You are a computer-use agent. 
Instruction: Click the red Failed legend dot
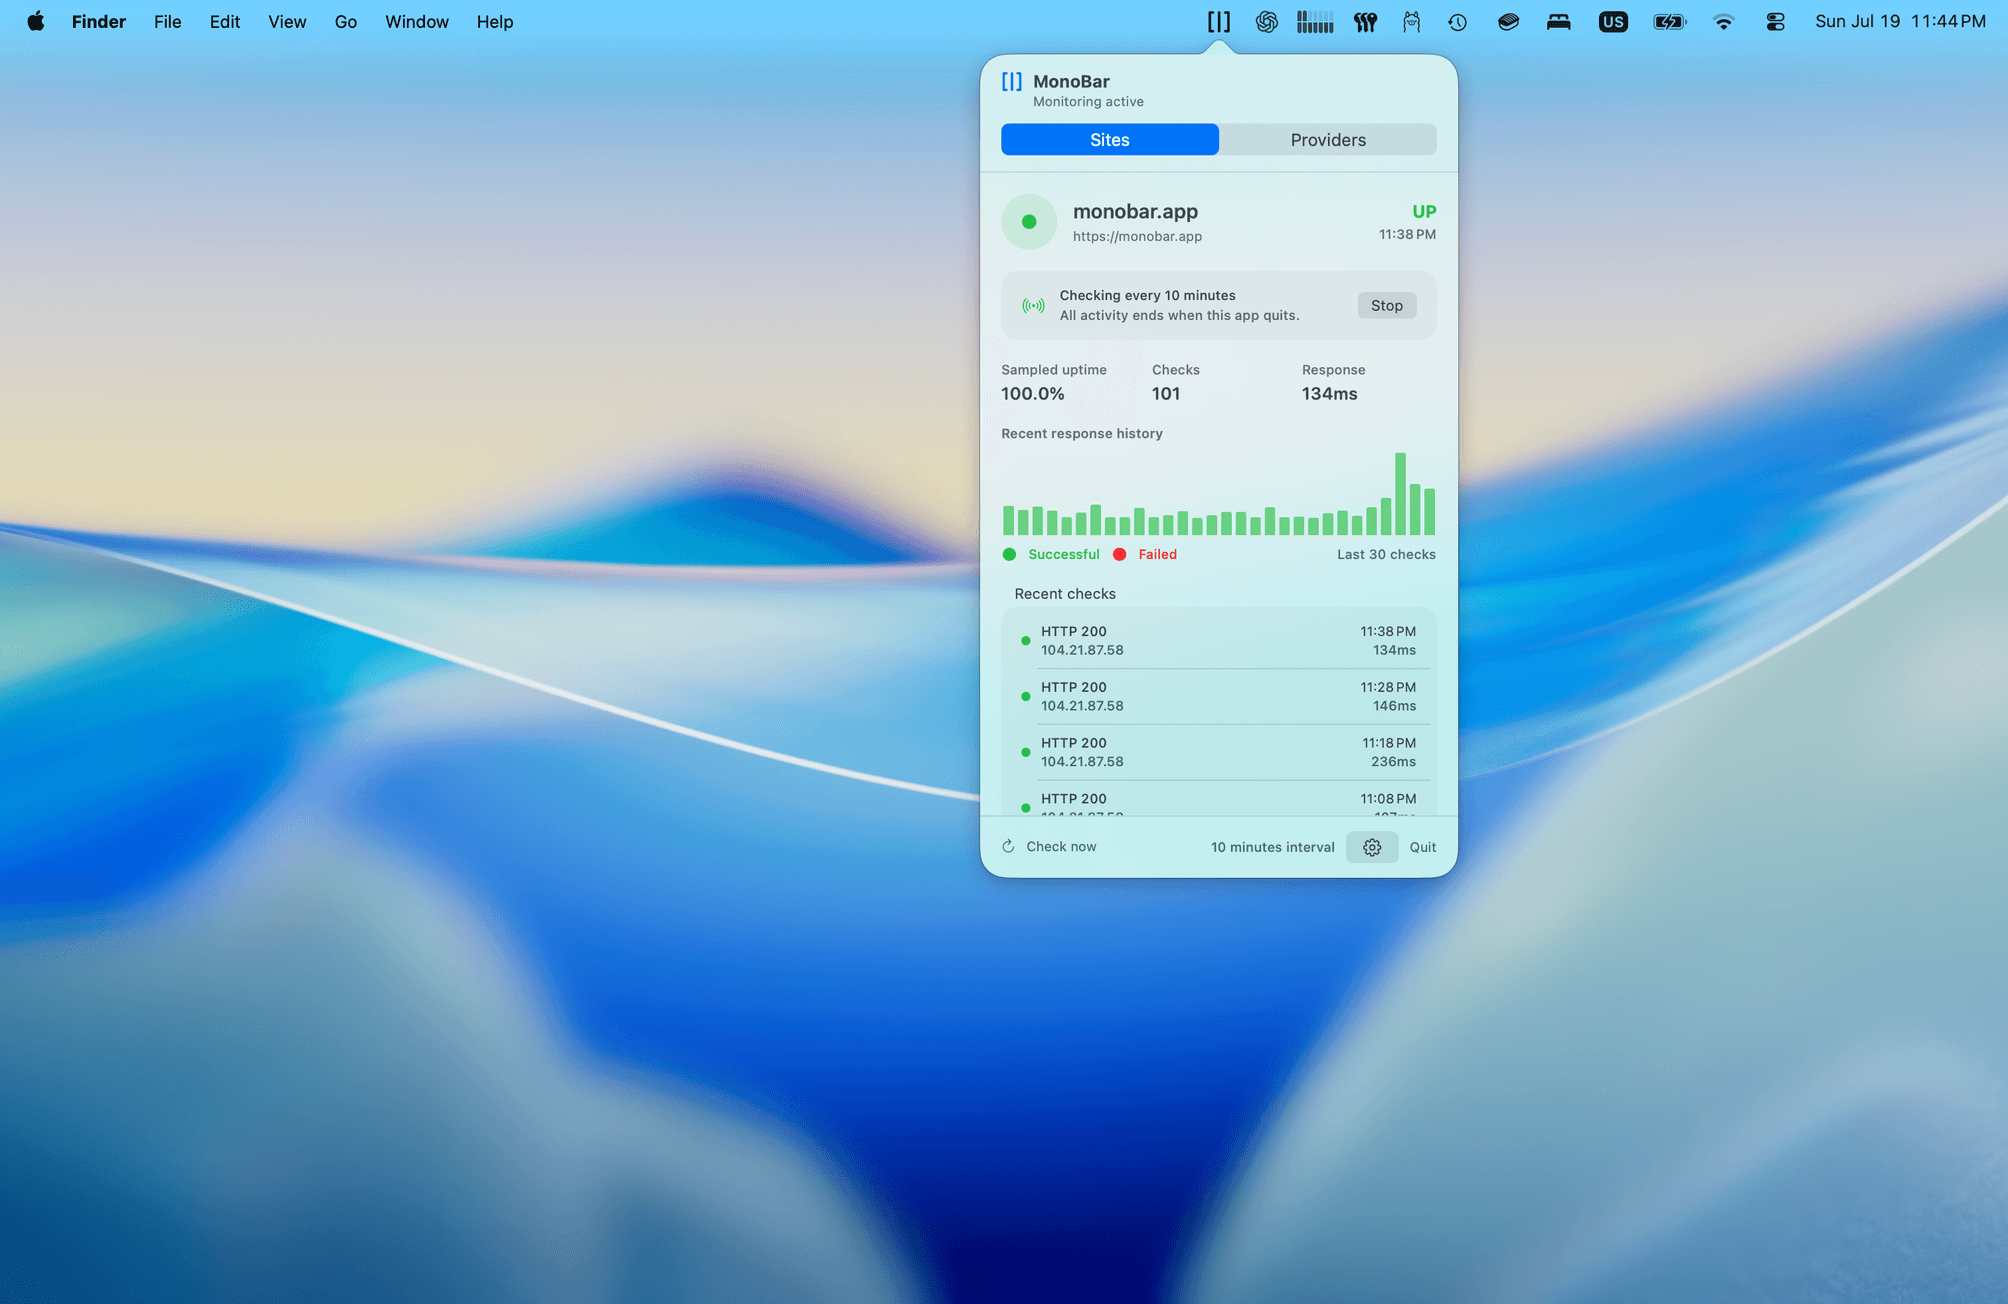pyautogui.click(x=1119, y=554)
